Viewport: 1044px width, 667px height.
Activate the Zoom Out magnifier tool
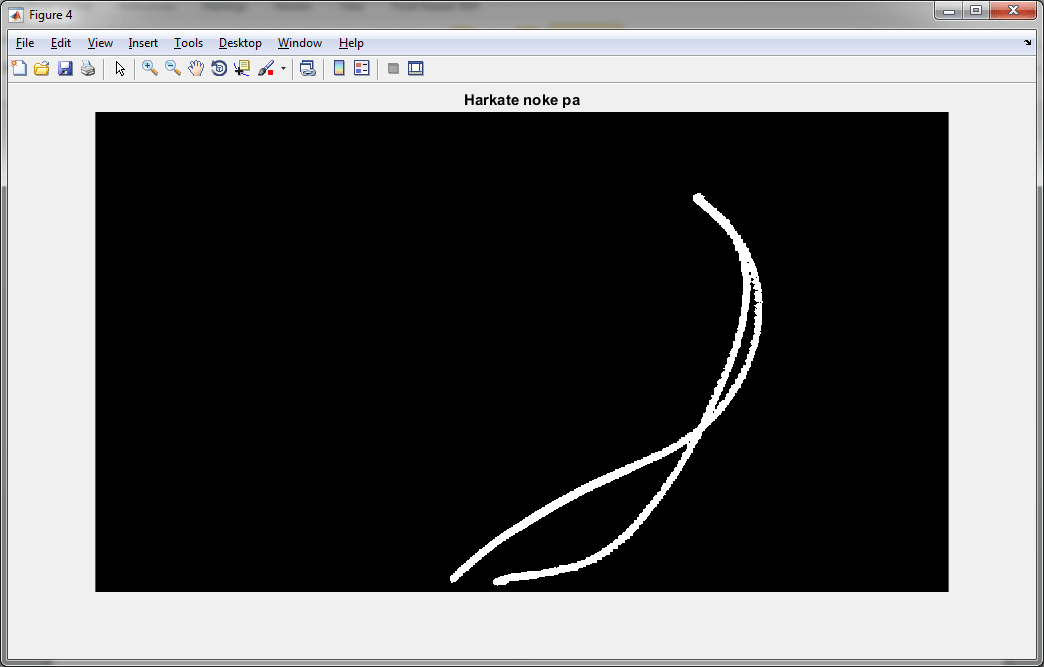[173, 68]
